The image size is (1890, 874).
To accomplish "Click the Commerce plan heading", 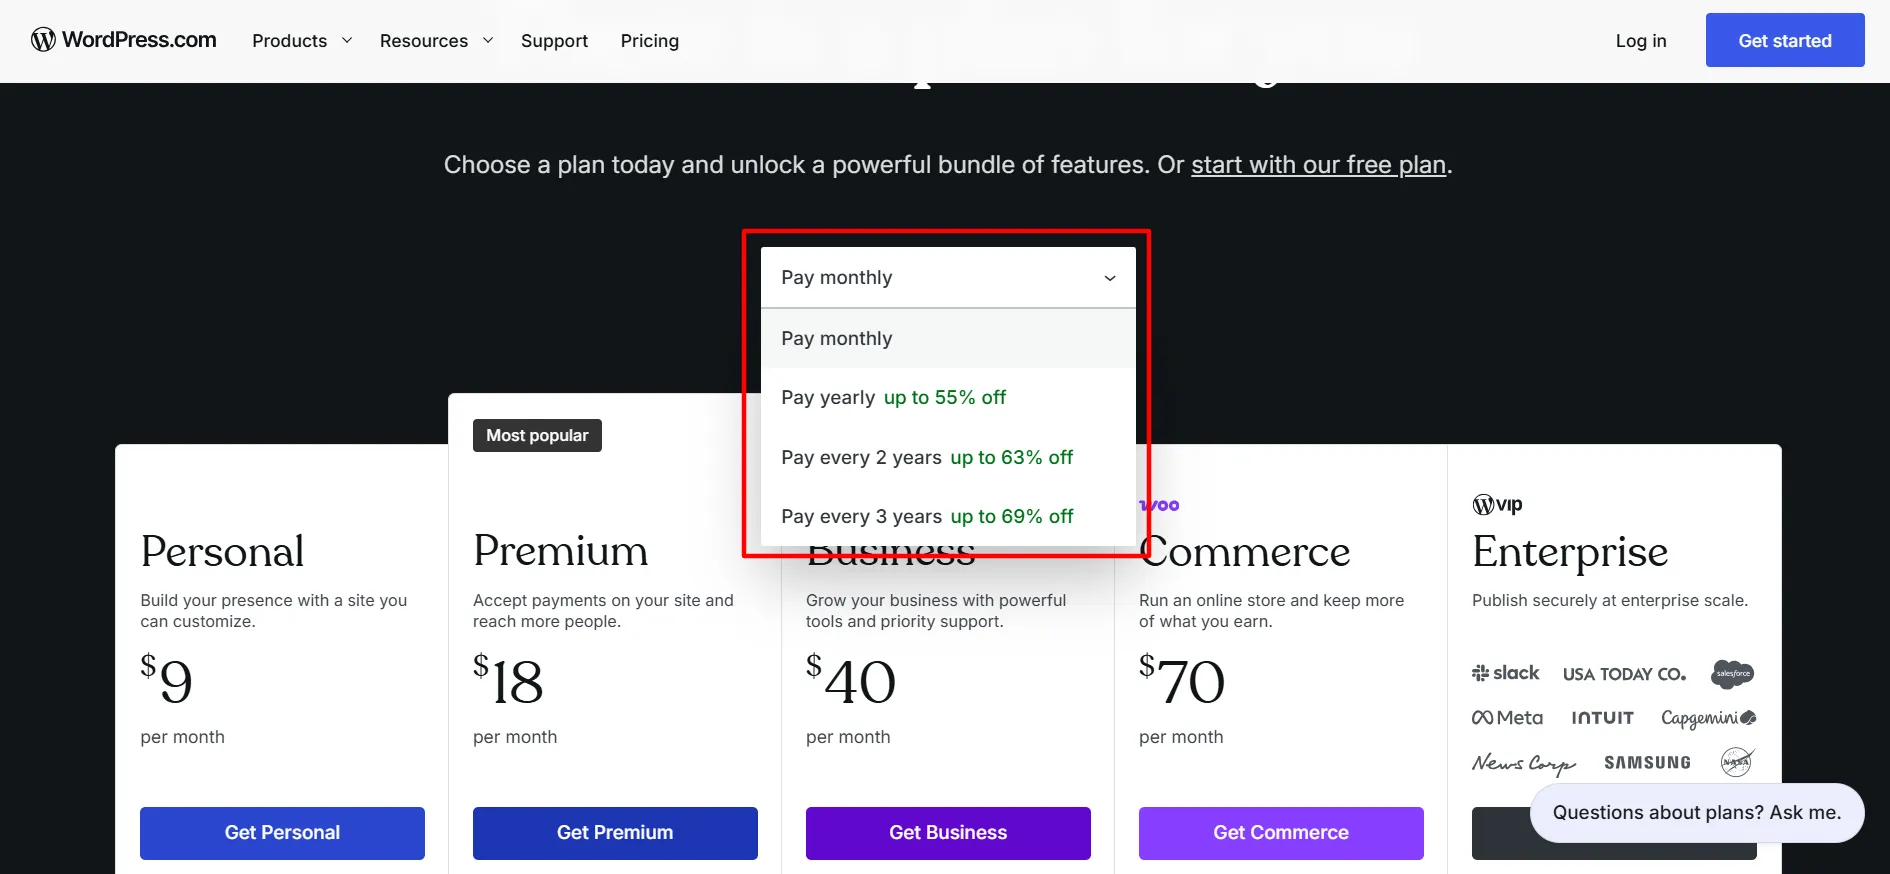I will (x=1245, y=551).
